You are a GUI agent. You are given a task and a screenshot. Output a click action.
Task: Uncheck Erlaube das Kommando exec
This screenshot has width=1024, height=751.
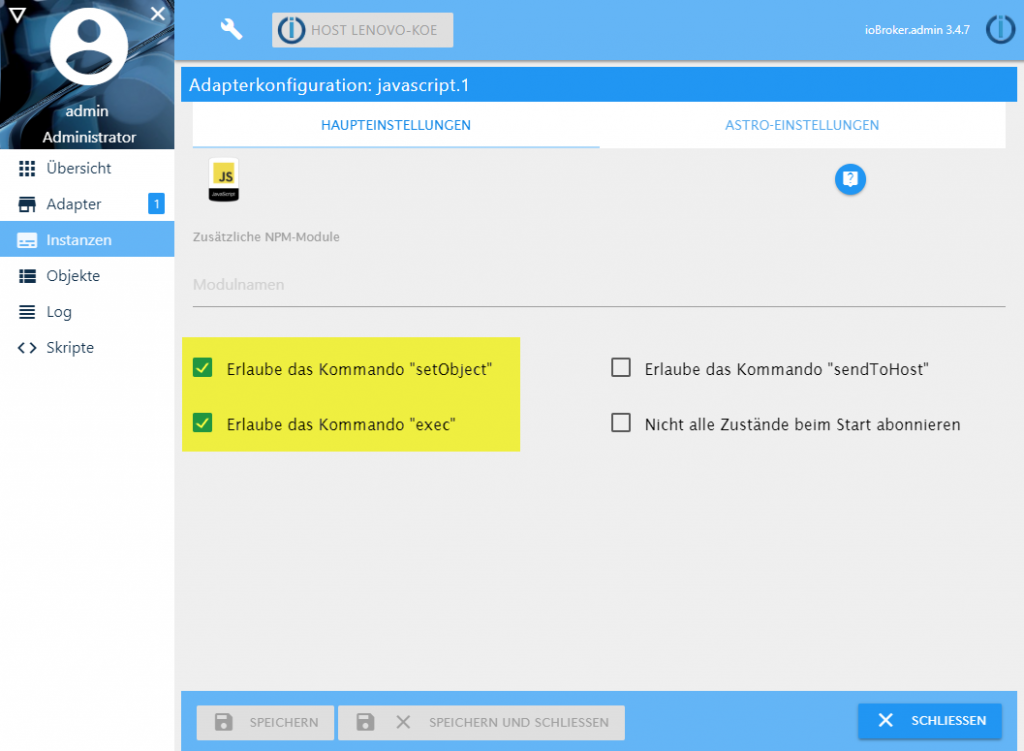pos(203,424)
